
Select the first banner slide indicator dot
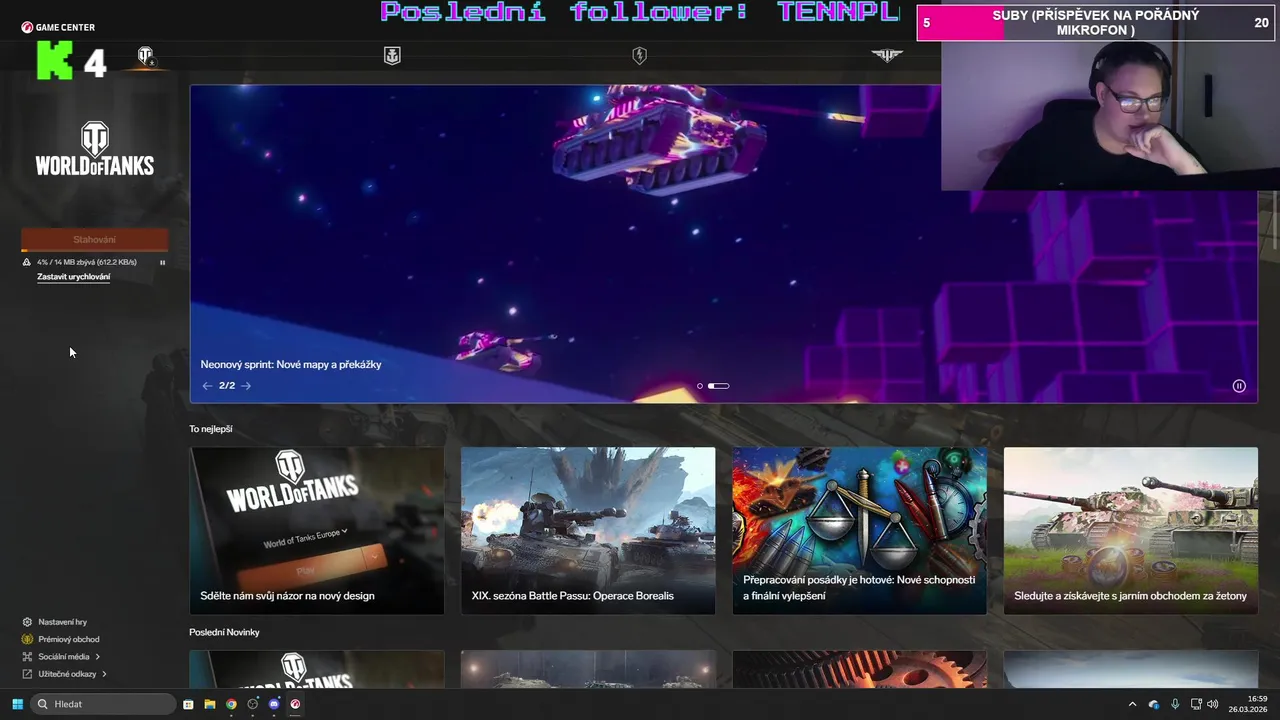700,386
